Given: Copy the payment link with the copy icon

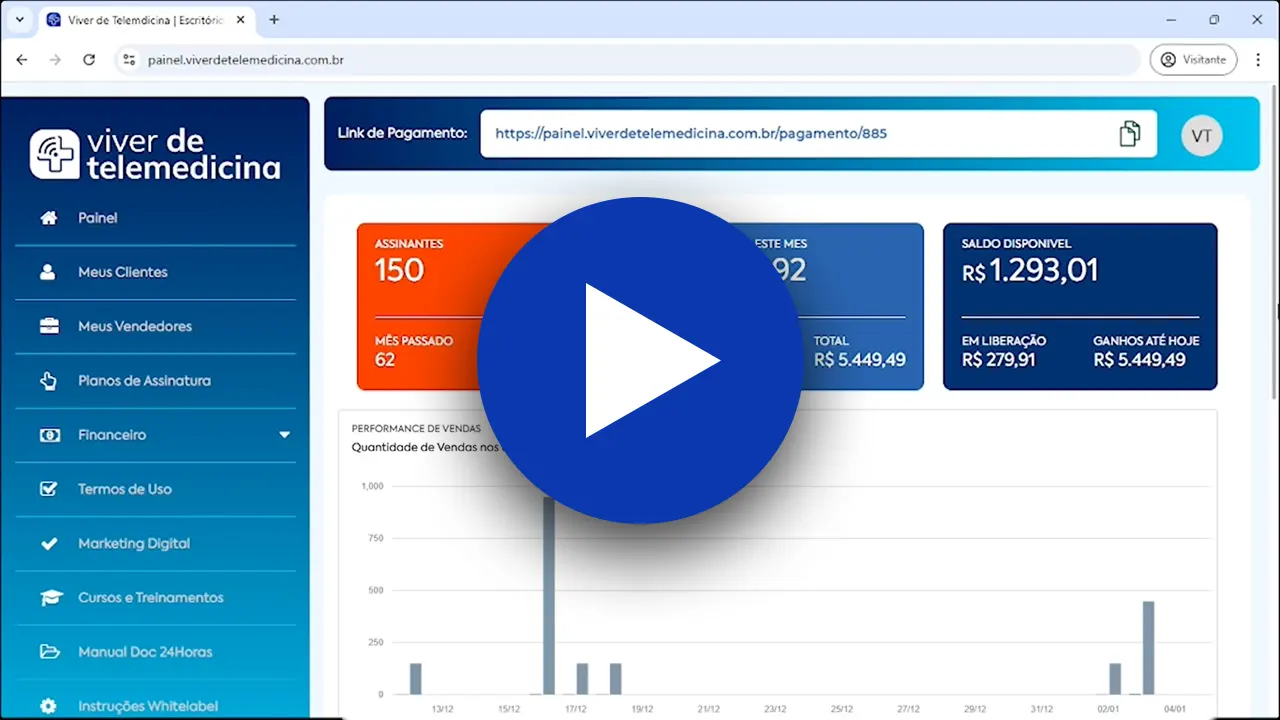Looking at the screenshot, I should click(1129, 133).
